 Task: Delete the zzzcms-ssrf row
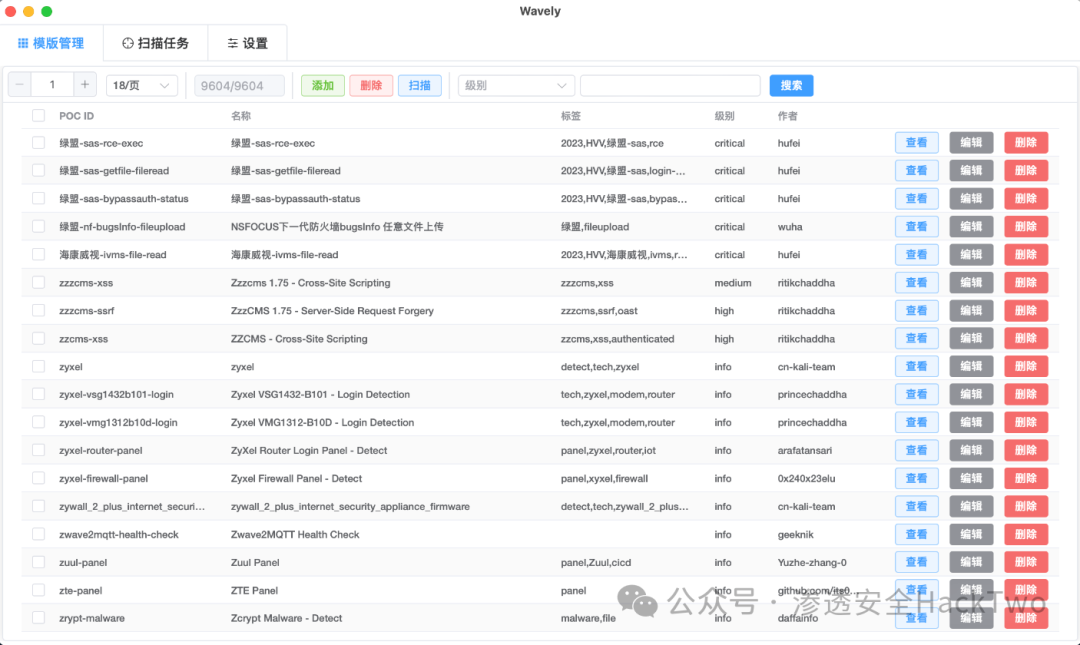point(1026,310)
